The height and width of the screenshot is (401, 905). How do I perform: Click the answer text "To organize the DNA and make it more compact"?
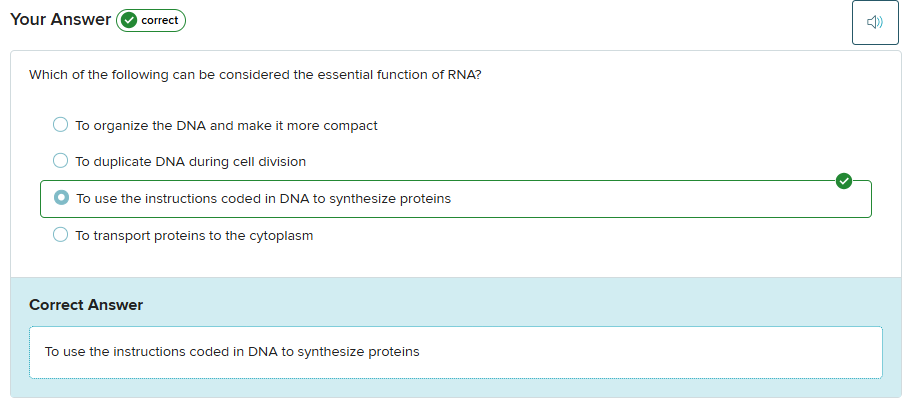(x=226, y=126)
